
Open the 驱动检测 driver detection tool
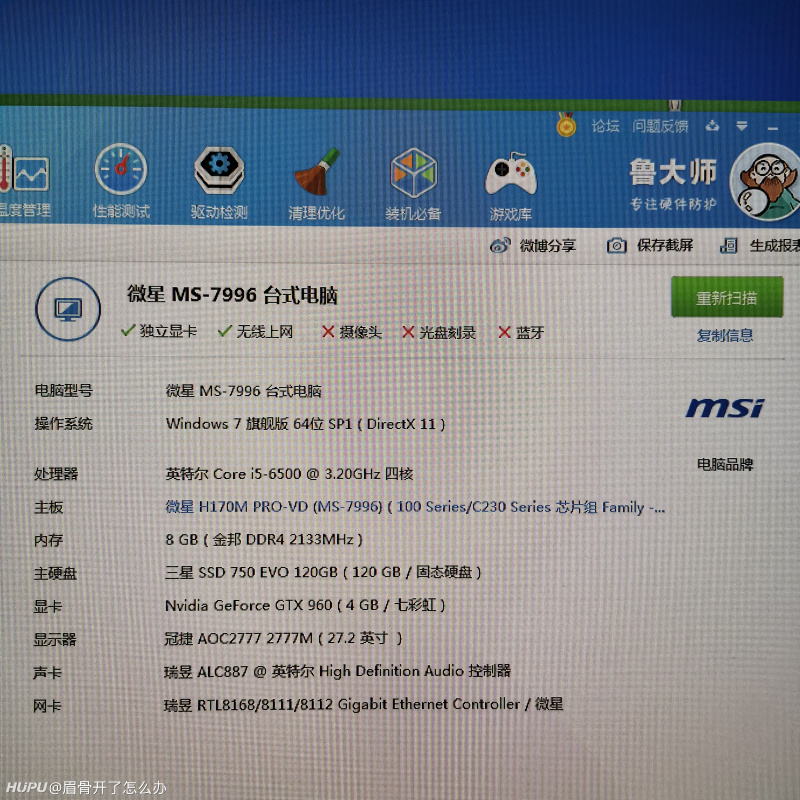coord(218,180)
